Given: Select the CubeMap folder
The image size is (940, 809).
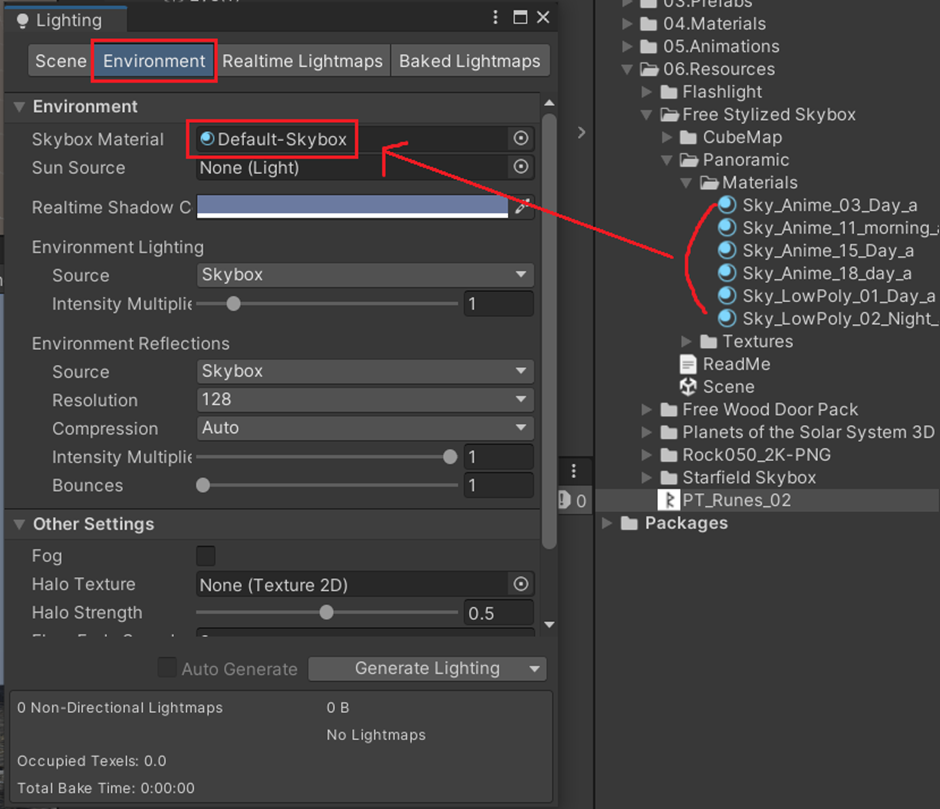Looking at the screenshot, I should (x=731, y=137).
